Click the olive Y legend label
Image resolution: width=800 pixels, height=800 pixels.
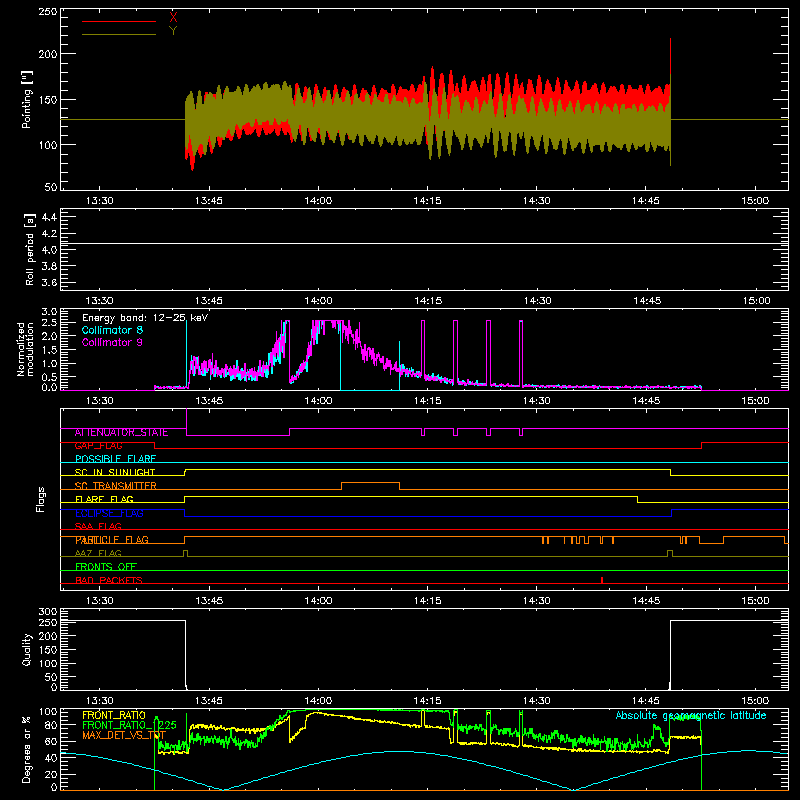173,31
